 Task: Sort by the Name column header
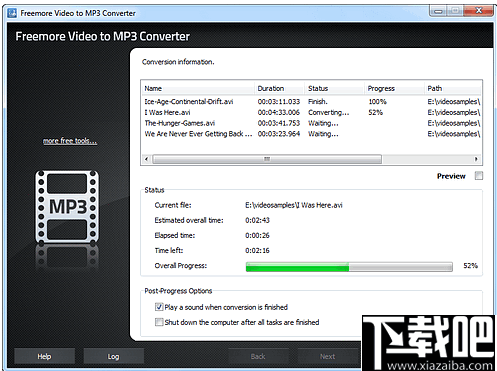pos(198,88)
